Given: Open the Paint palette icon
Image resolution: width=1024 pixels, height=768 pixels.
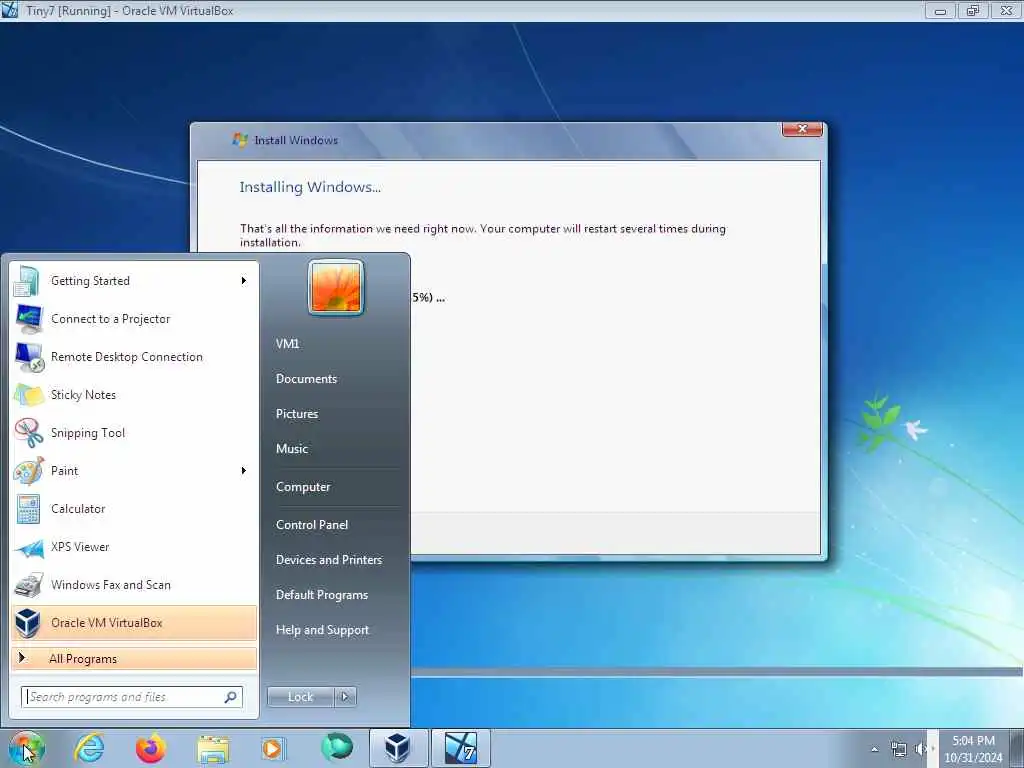Looking at the screenshot, I should pos(29,471).
